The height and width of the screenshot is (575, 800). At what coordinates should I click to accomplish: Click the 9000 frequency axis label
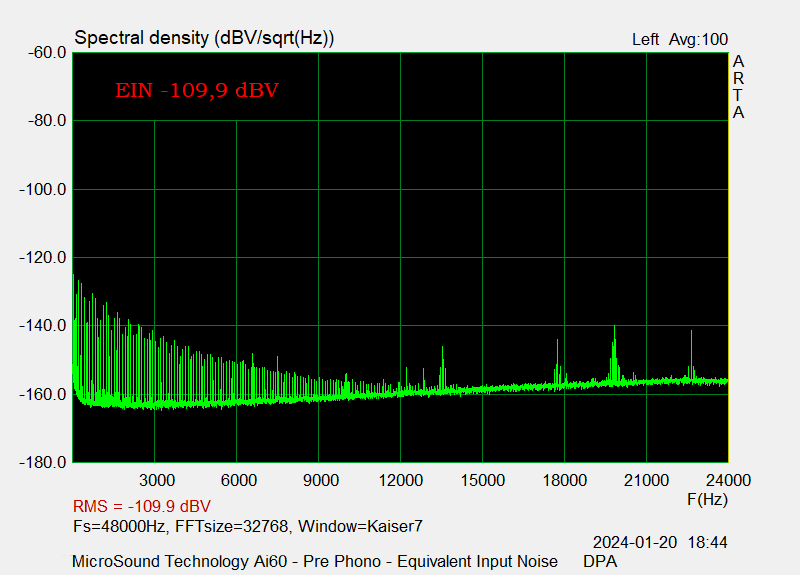321,480
